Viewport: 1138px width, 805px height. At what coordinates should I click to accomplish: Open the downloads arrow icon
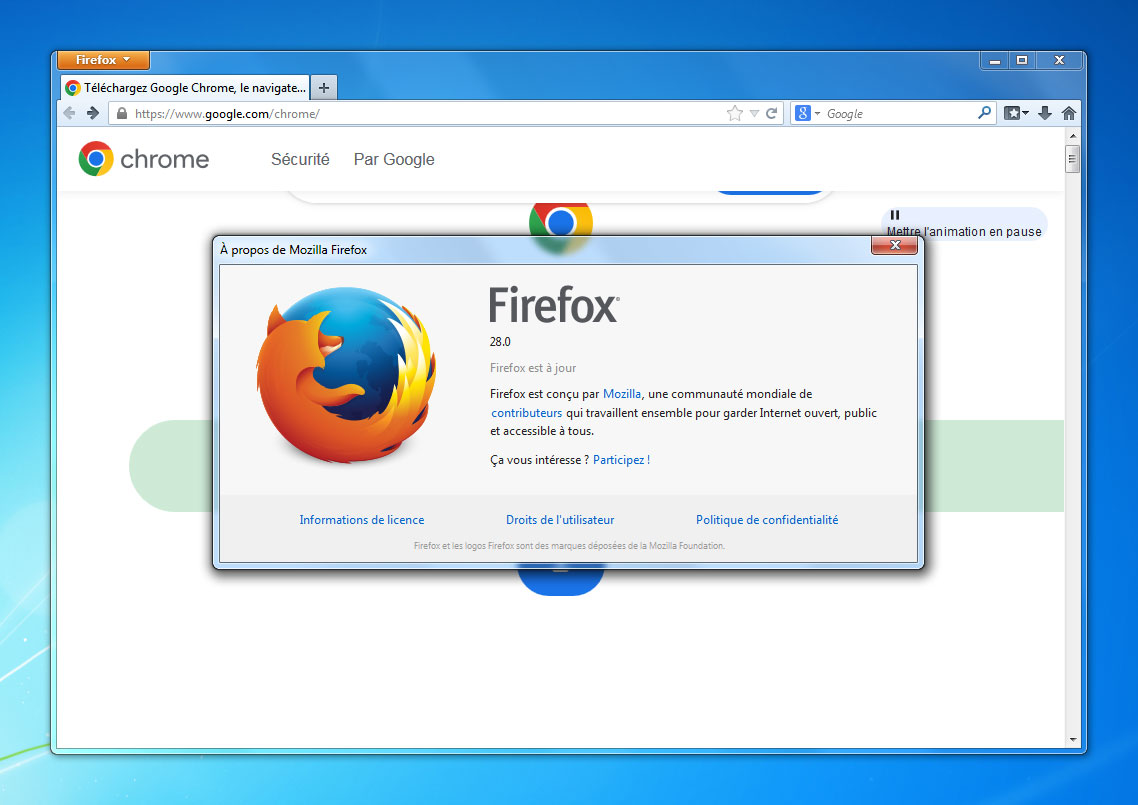coord(1045,113)
